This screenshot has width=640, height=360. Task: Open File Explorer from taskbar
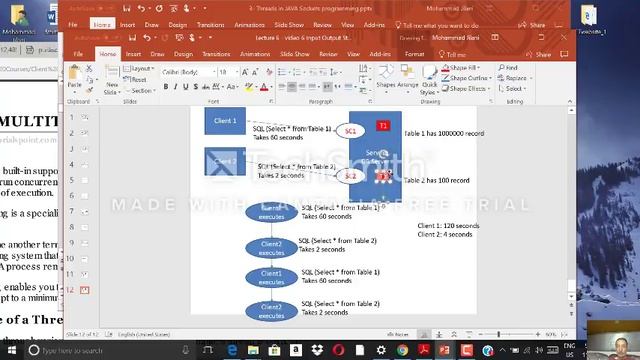(253, 350)
